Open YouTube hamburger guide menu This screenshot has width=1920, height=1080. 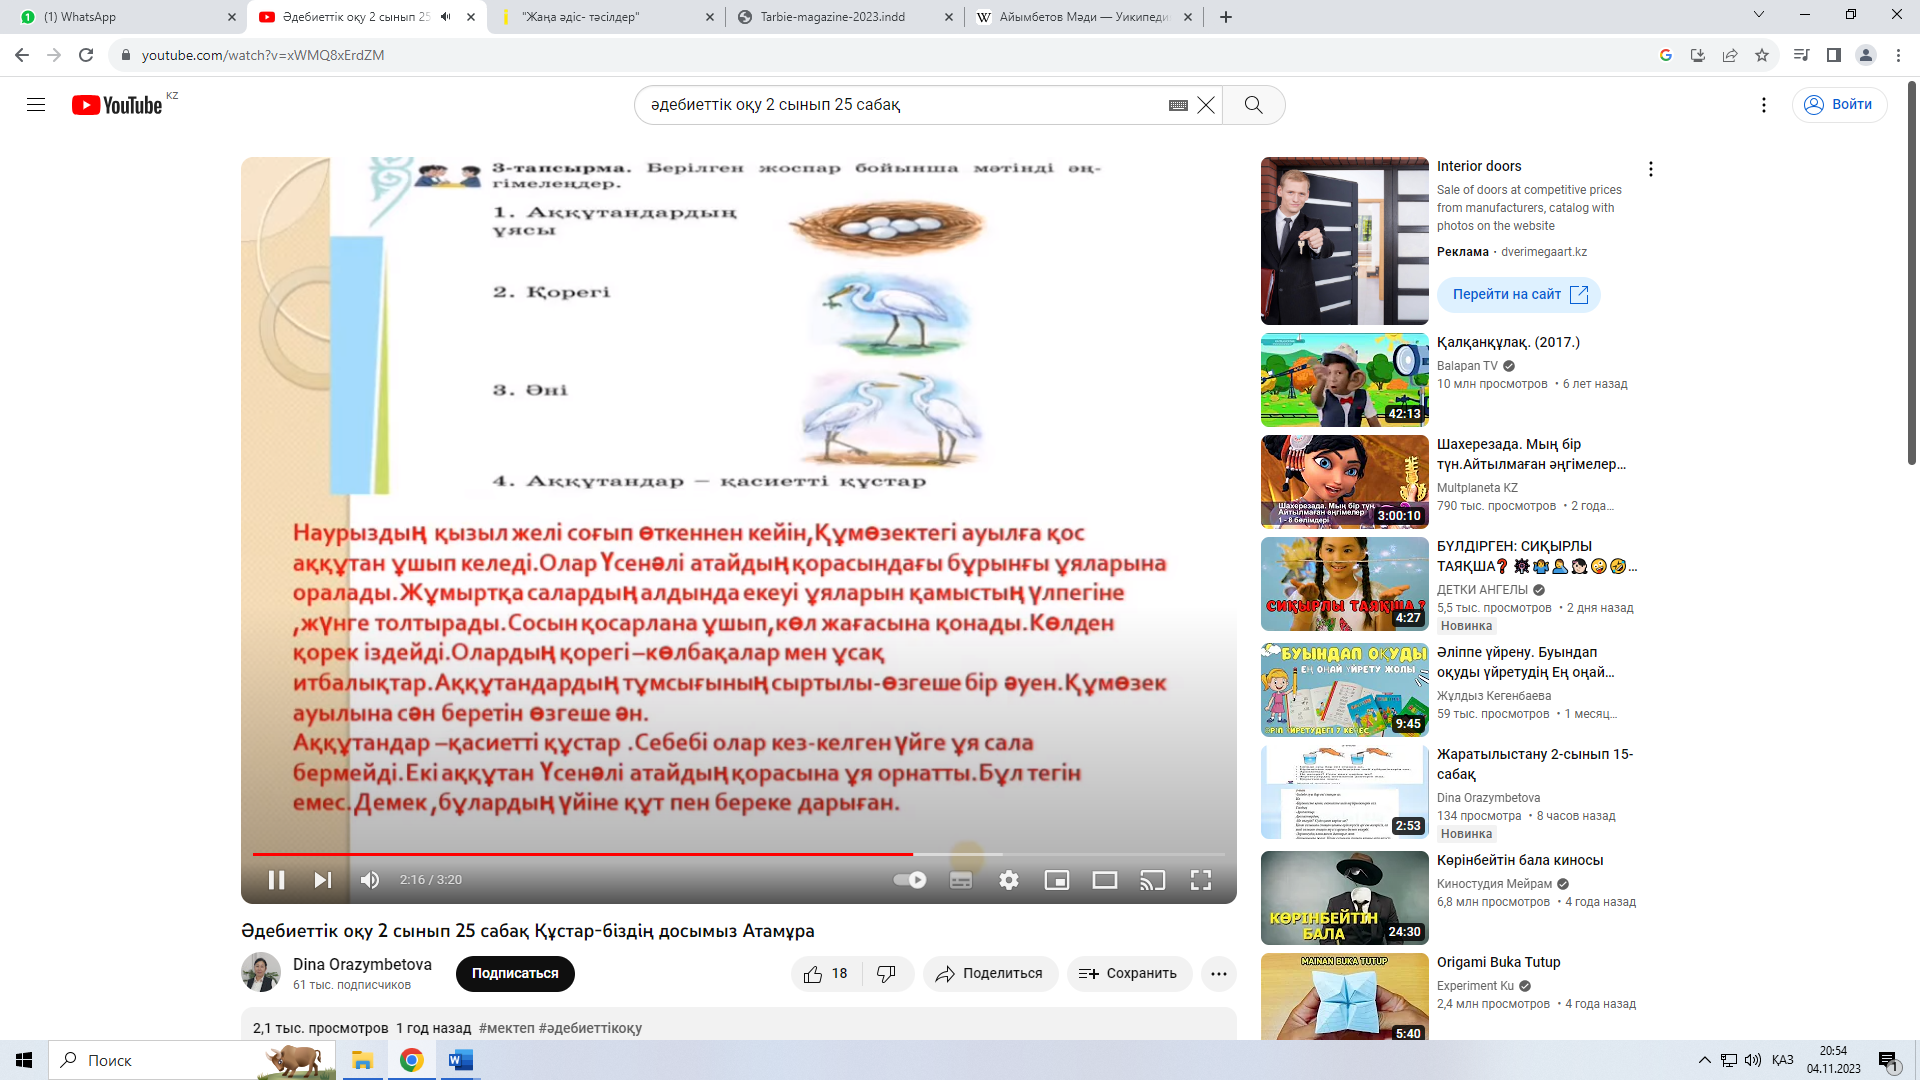pyautogui.click(x=36, y=105)
